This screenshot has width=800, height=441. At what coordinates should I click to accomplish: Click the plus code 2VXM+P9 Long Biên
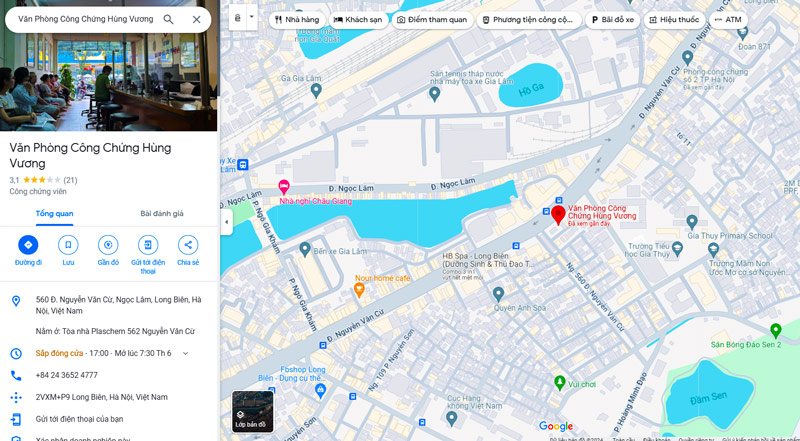pos(102,397)
